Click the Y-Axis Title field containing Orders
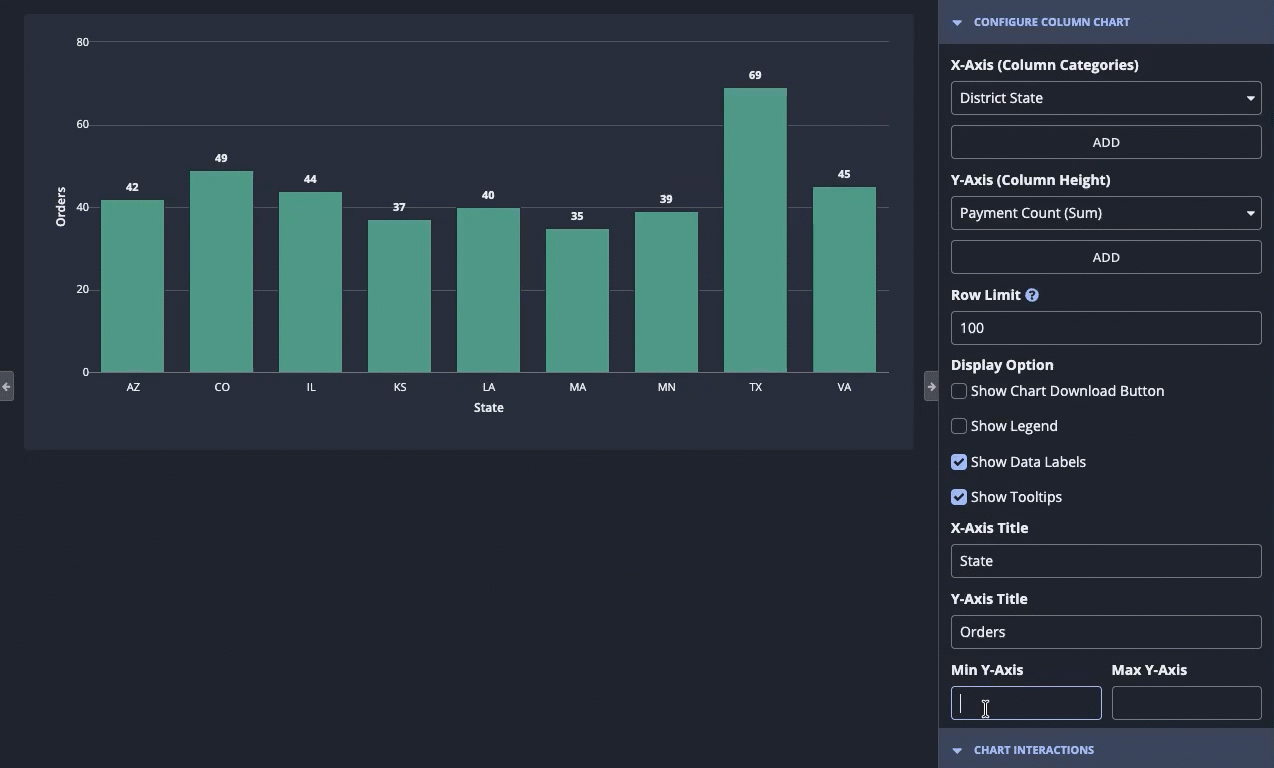Viewport: 1274px width, 768px height. (1106, 632)
